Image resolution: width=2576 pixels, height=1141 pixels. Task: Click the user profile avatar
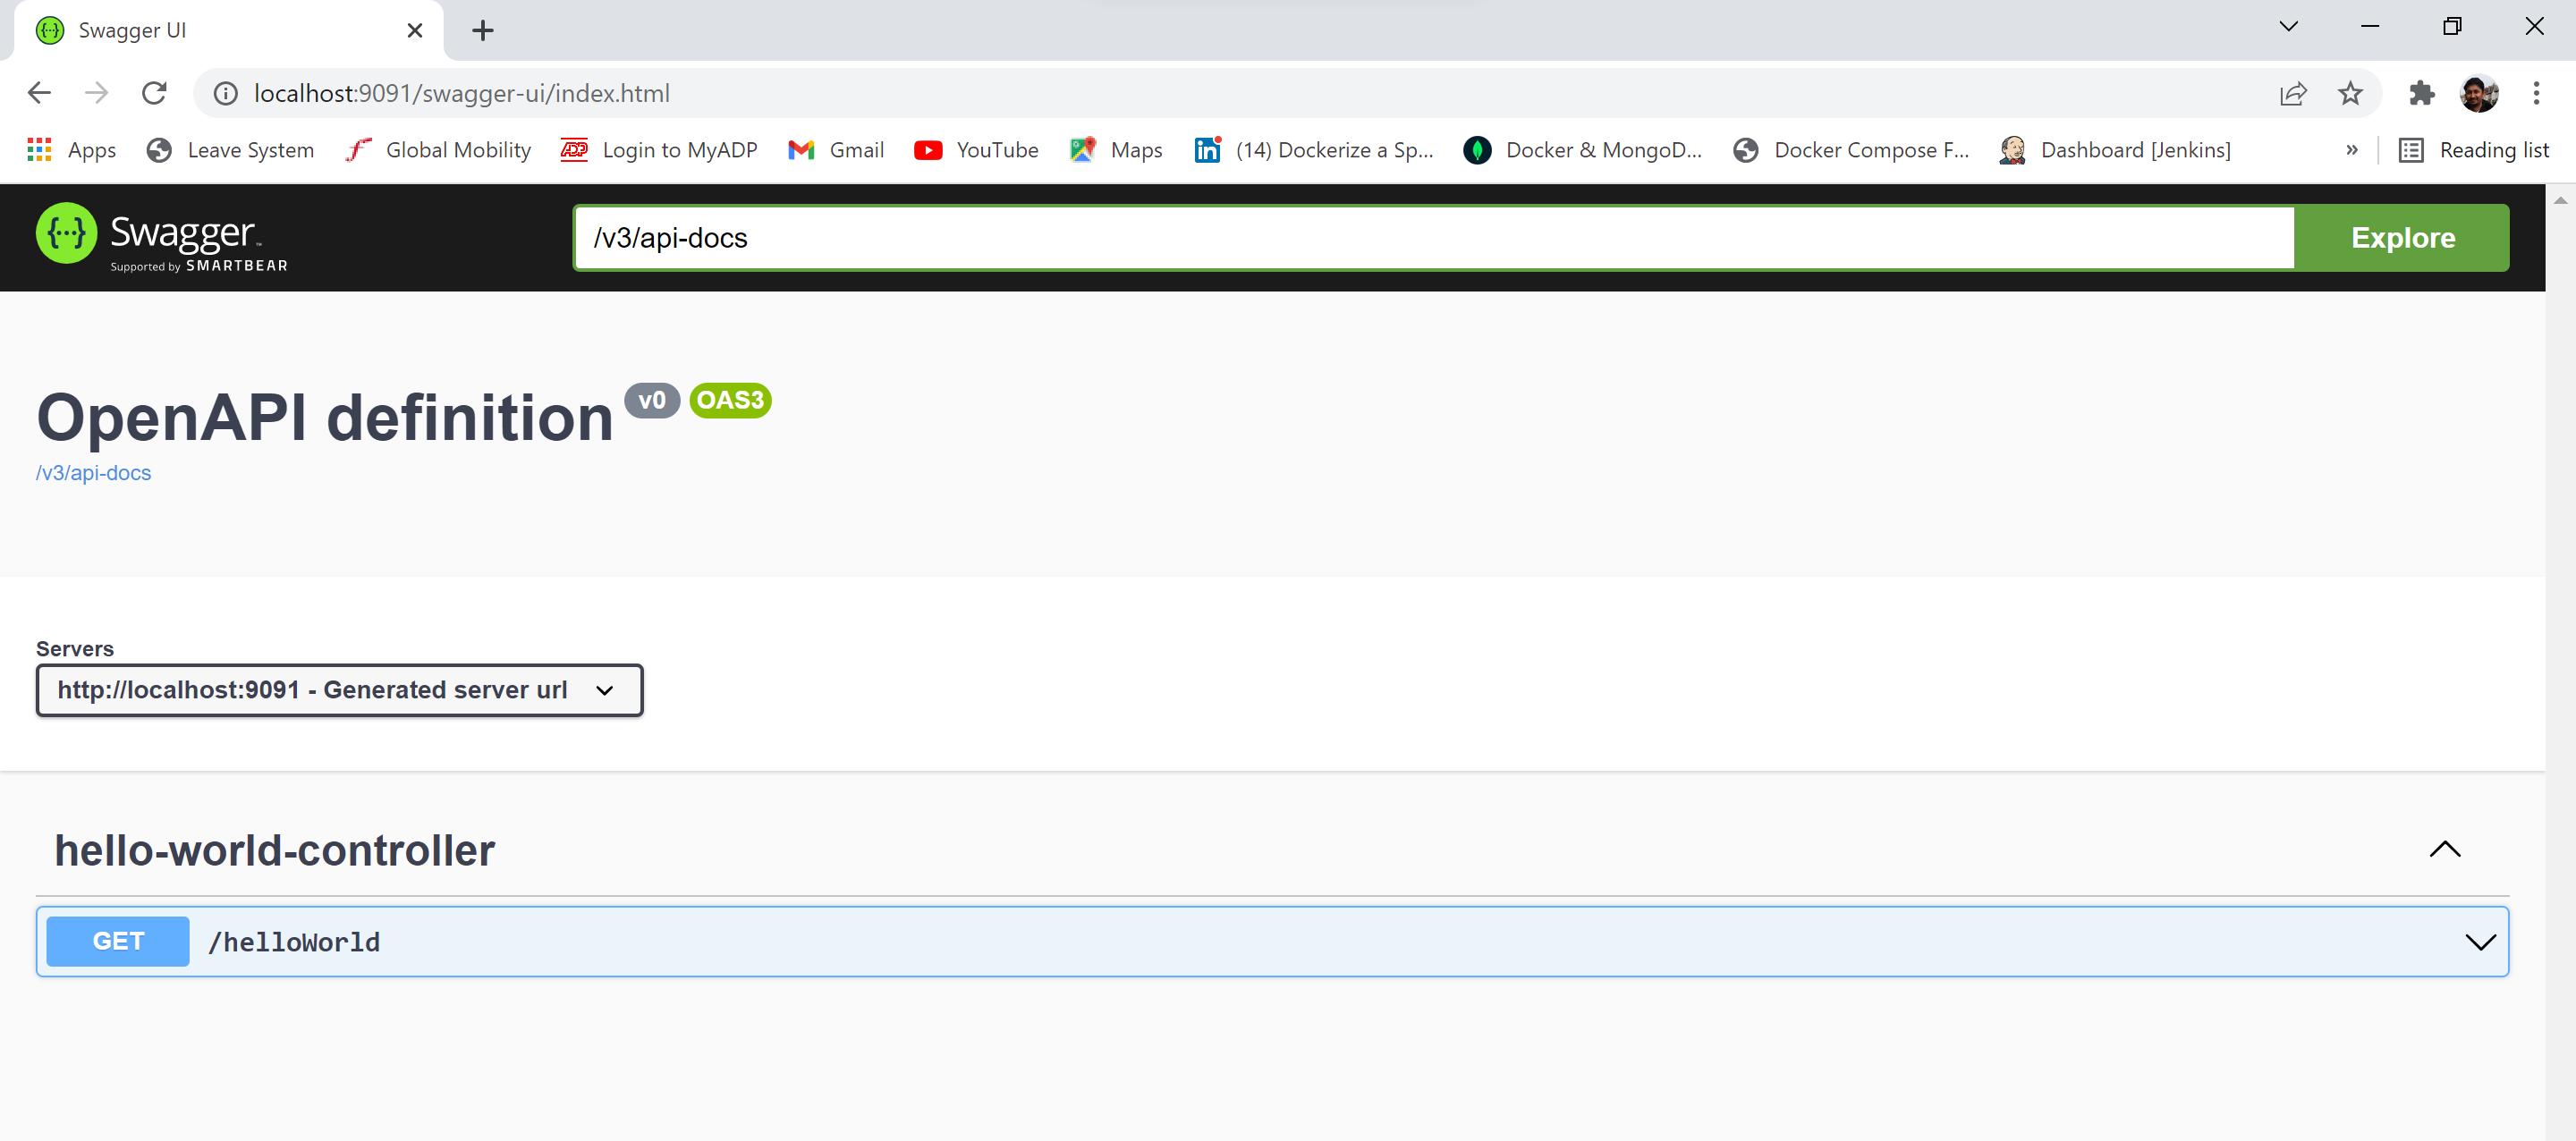2478,93
